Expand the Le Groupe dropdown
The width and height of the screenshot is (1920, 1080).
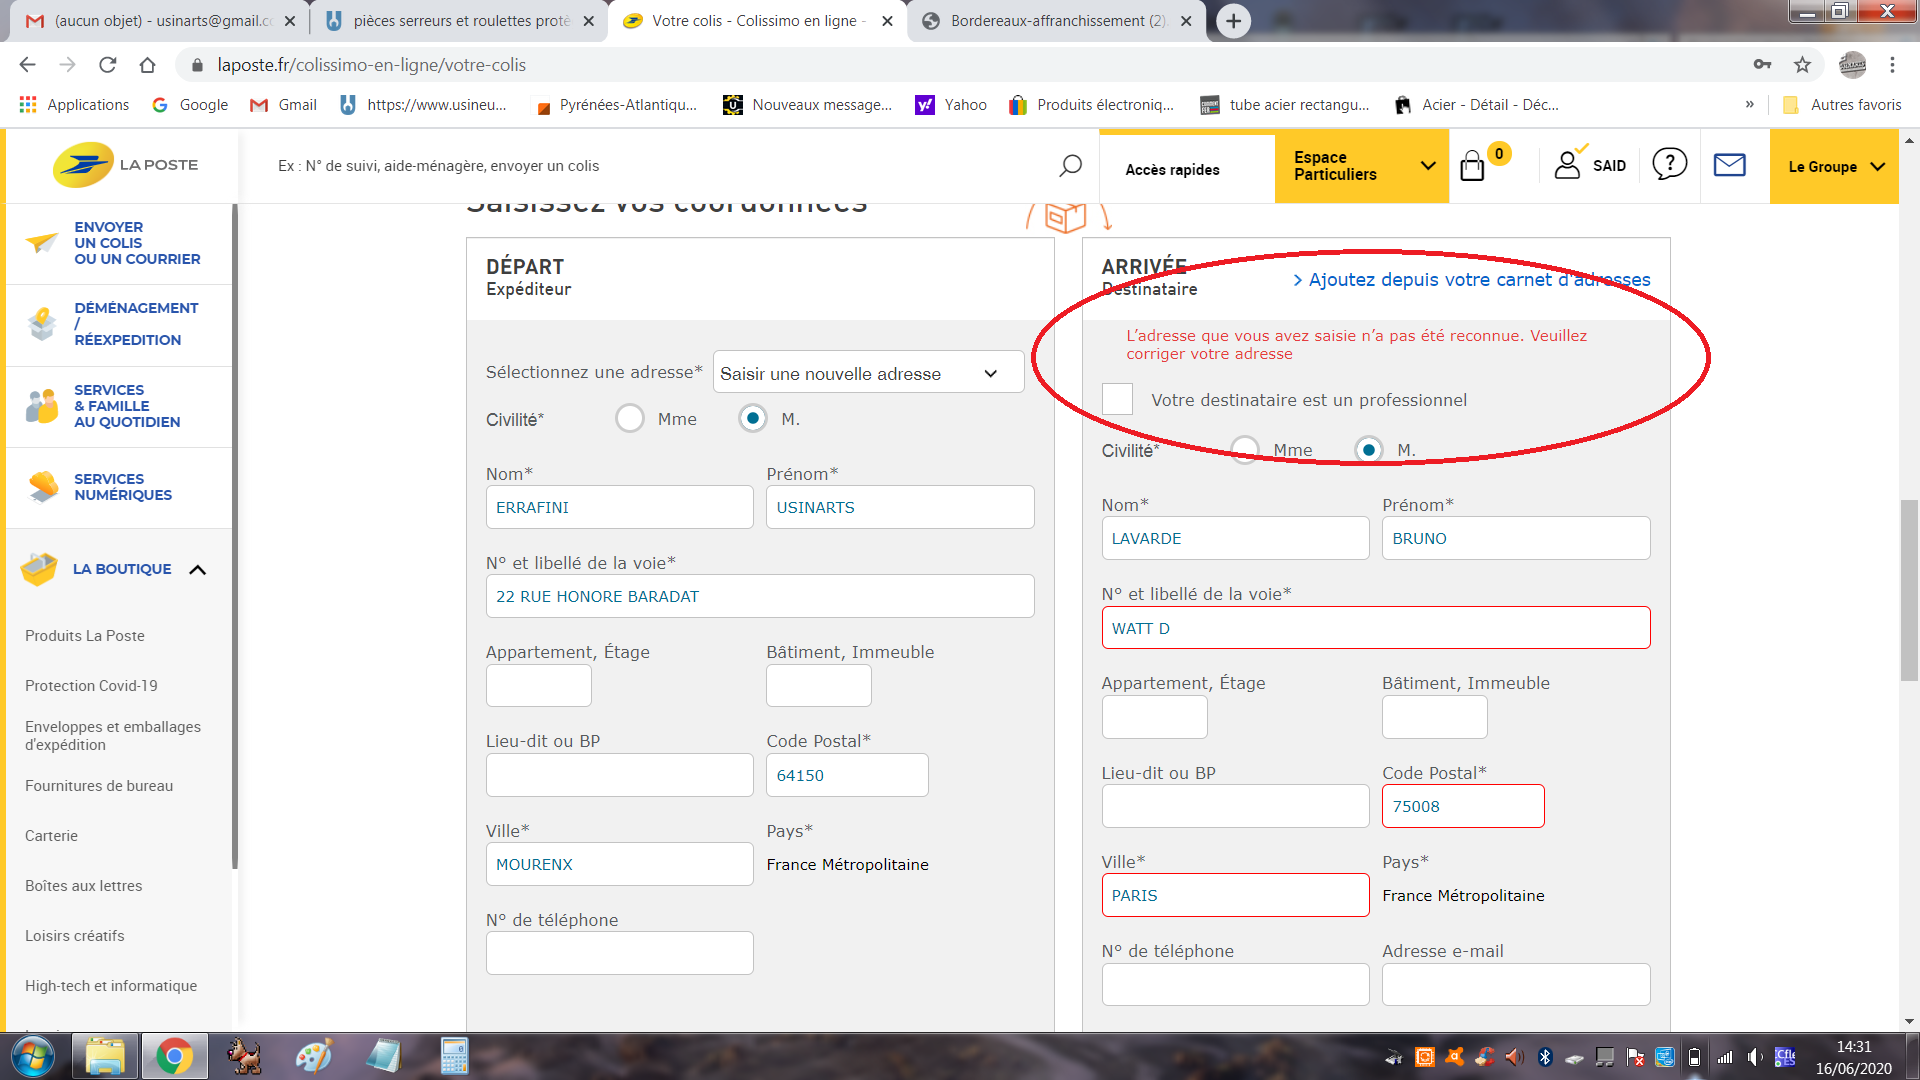point(1834,166)
